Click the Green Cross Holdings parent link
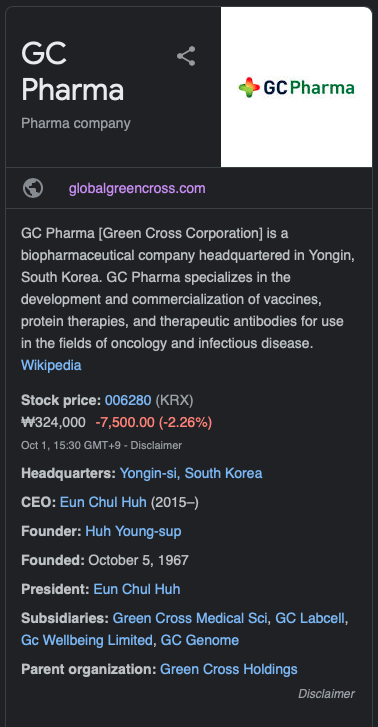The width and height of the screenshot is (378, 727). click(x=229, y=670)
